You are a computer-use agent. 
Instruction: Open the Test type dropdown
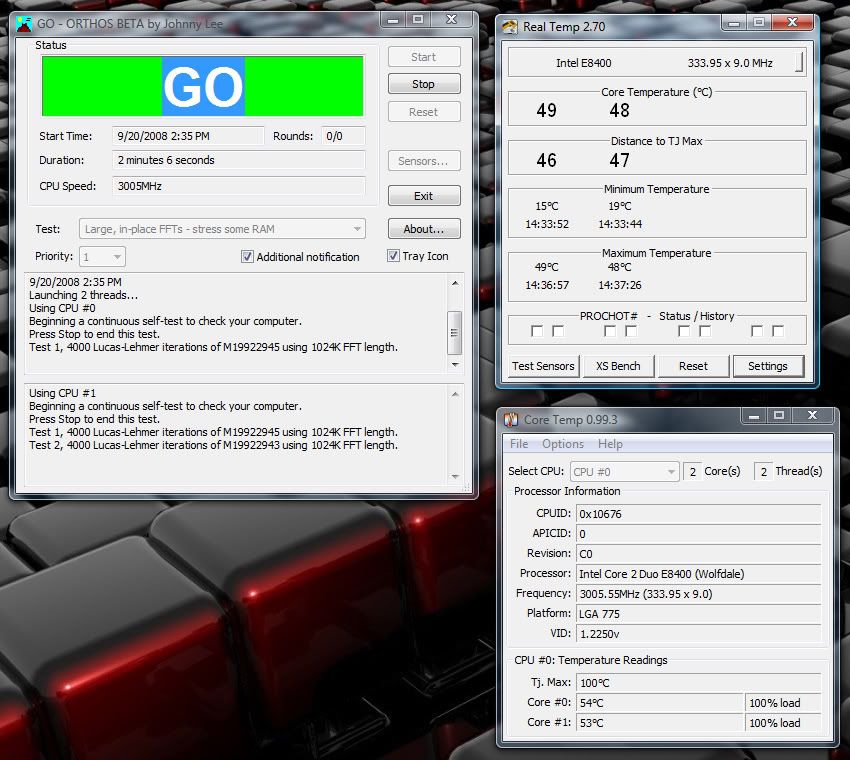pos(356,229)
